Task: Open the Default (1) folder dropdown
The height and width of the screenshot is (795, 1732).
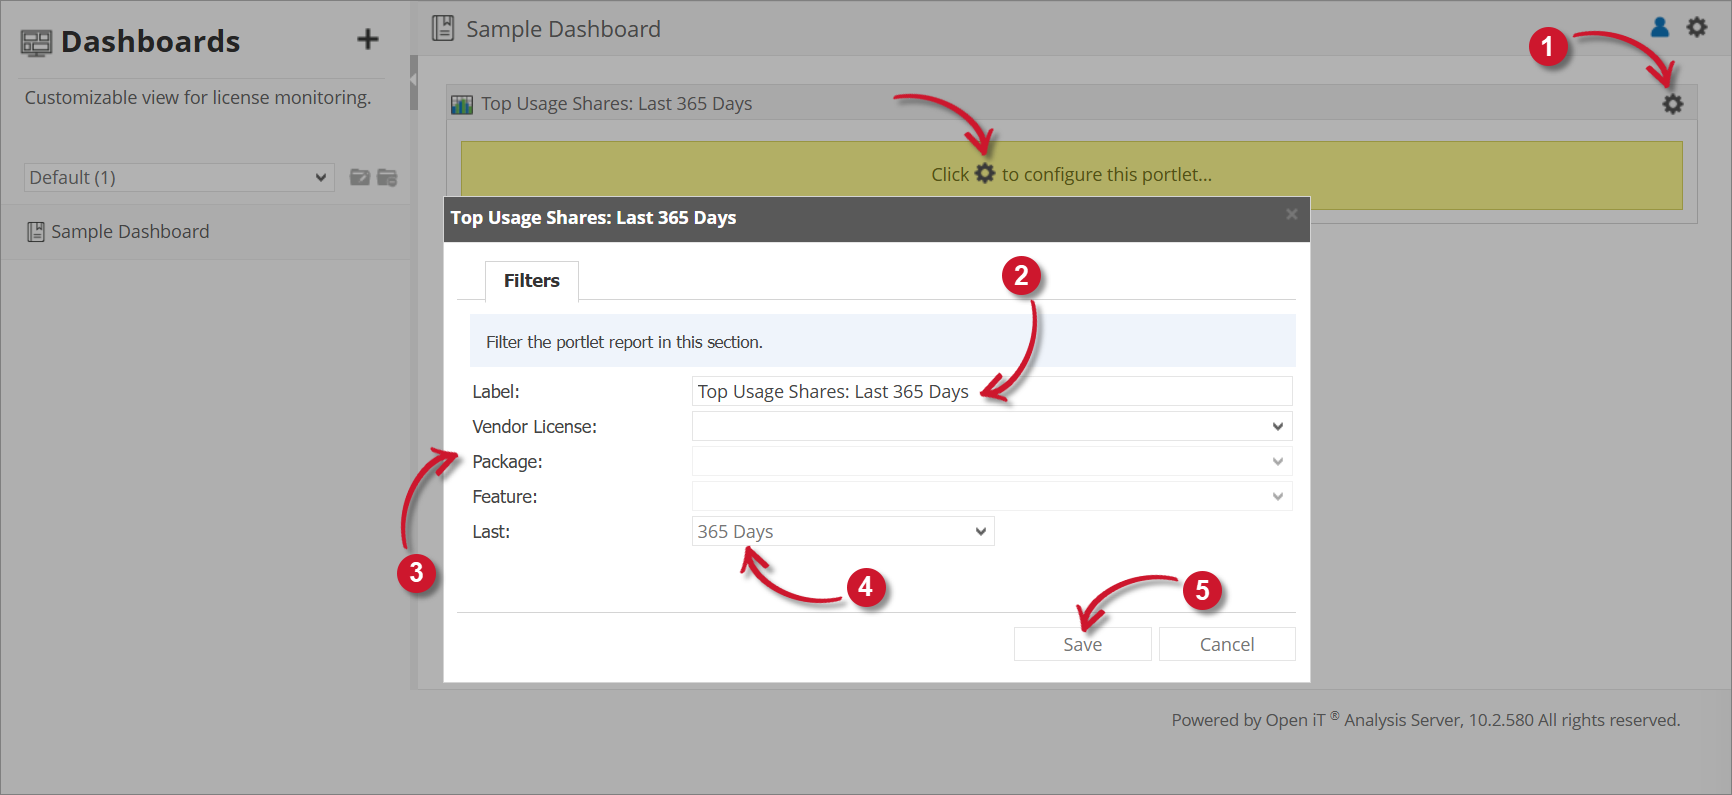Action: coord(178,178)
